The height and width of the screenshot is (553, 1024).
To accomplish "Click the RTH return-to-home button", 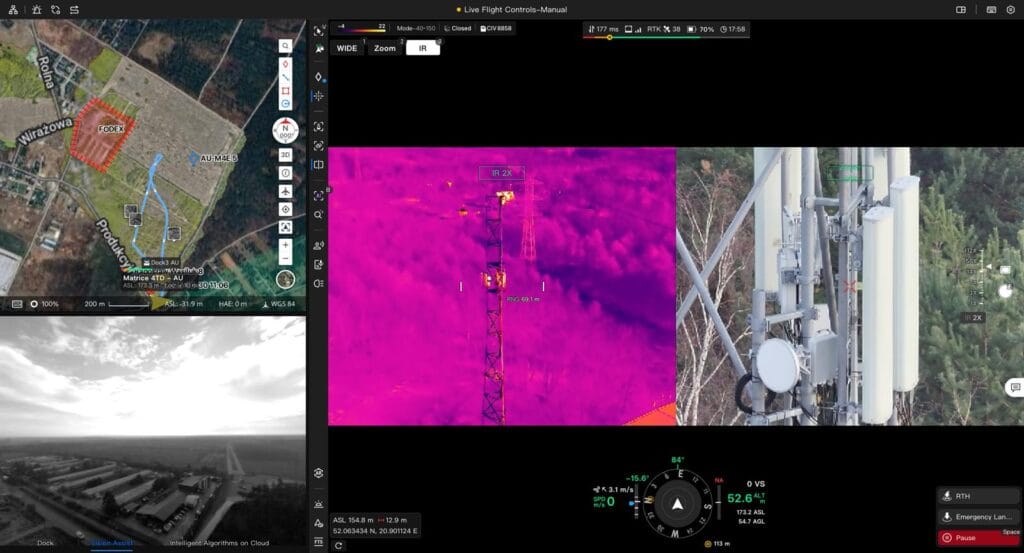I will (978, 496).
